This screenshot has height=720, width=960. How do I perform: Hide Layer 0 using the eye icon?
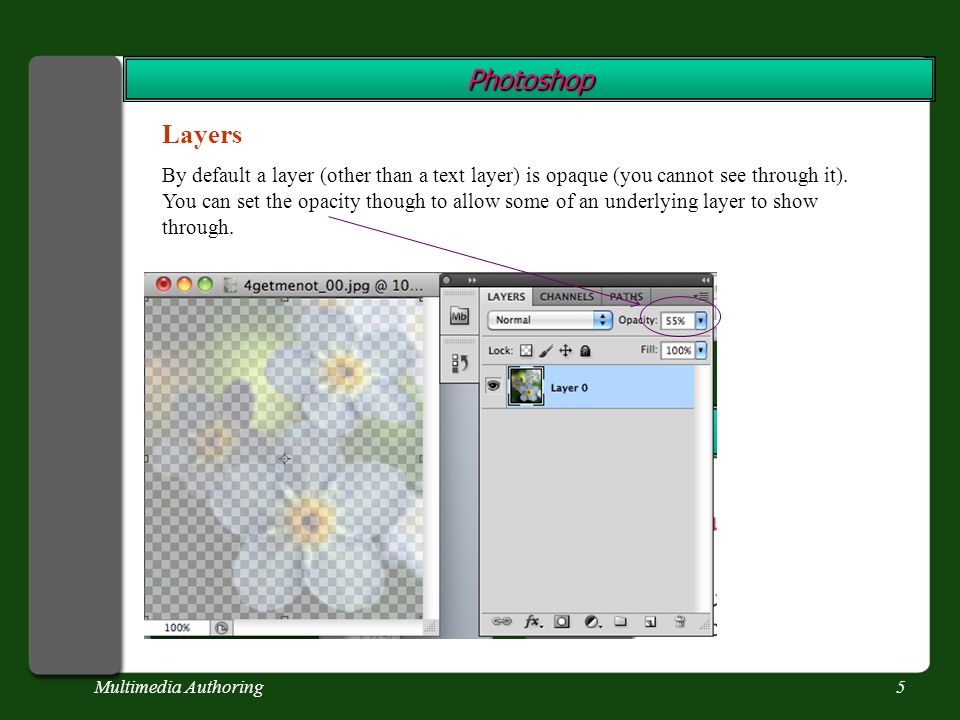pos(493,386)
